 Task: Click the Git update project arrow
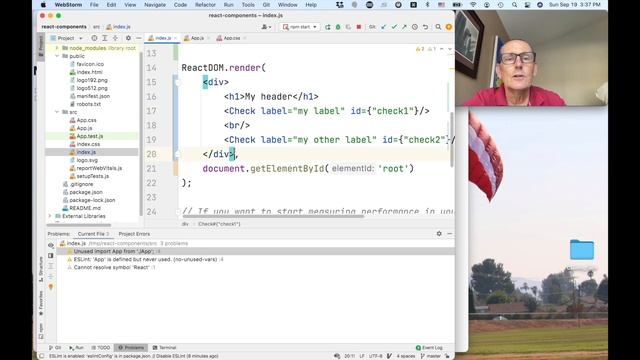[x=383, y=27]
